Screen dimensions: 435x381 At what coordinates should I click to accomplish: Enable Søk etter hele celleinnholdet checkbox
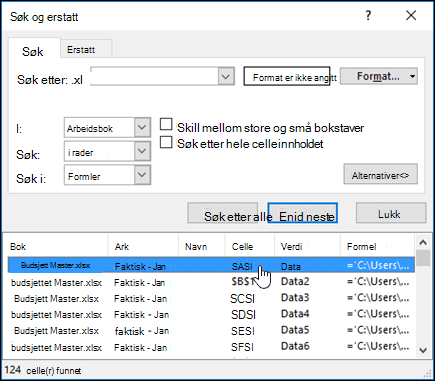166,142
